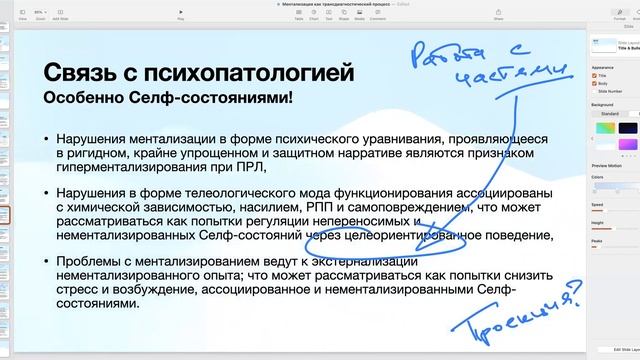This screenshot has height=360, width=640.
Task: Start the slideshow with Play button
Action: 181,12
